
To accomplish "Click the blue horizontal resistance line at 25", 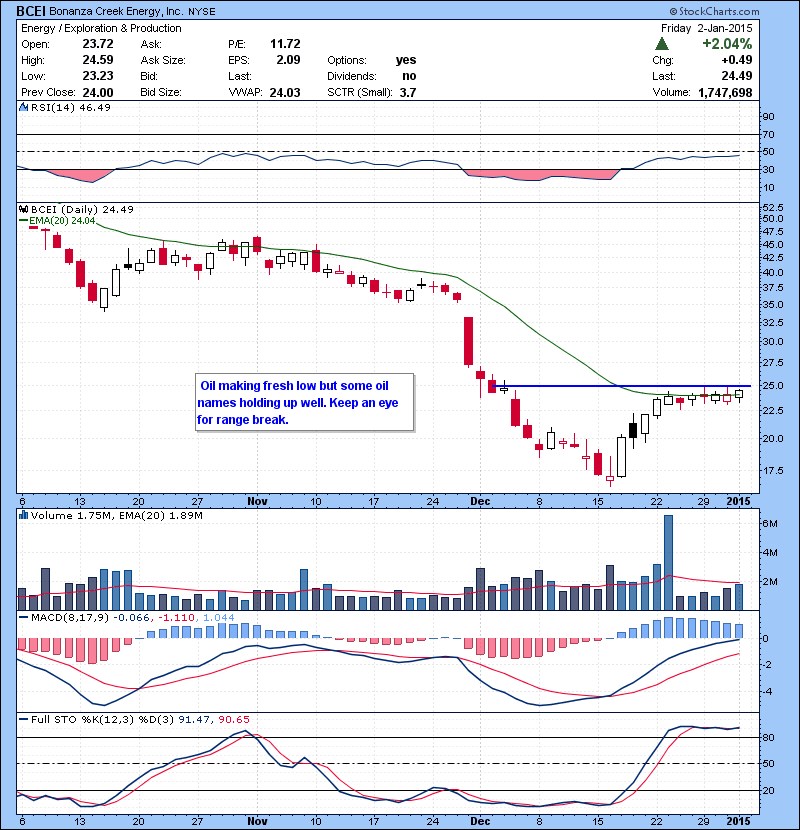I will tap(622, 386).
